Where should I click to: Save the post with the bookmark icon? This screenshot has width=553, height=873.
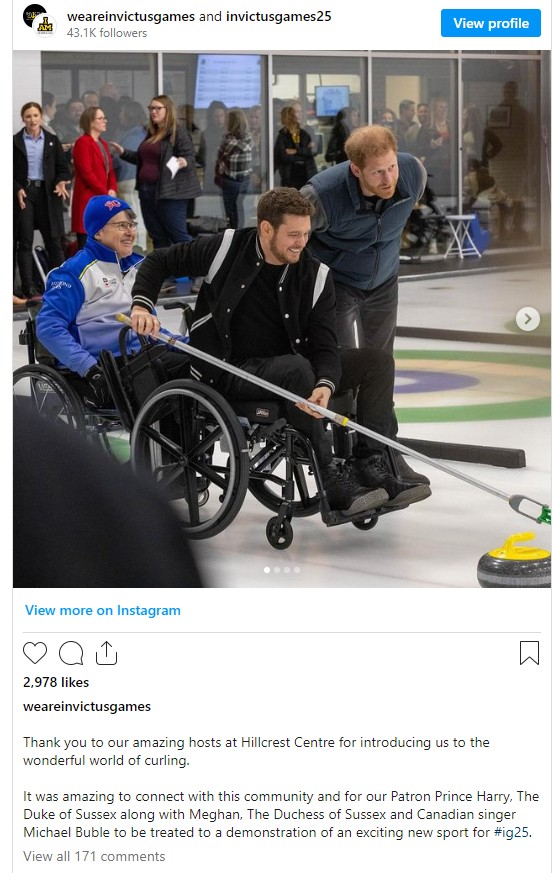[529, 653]
